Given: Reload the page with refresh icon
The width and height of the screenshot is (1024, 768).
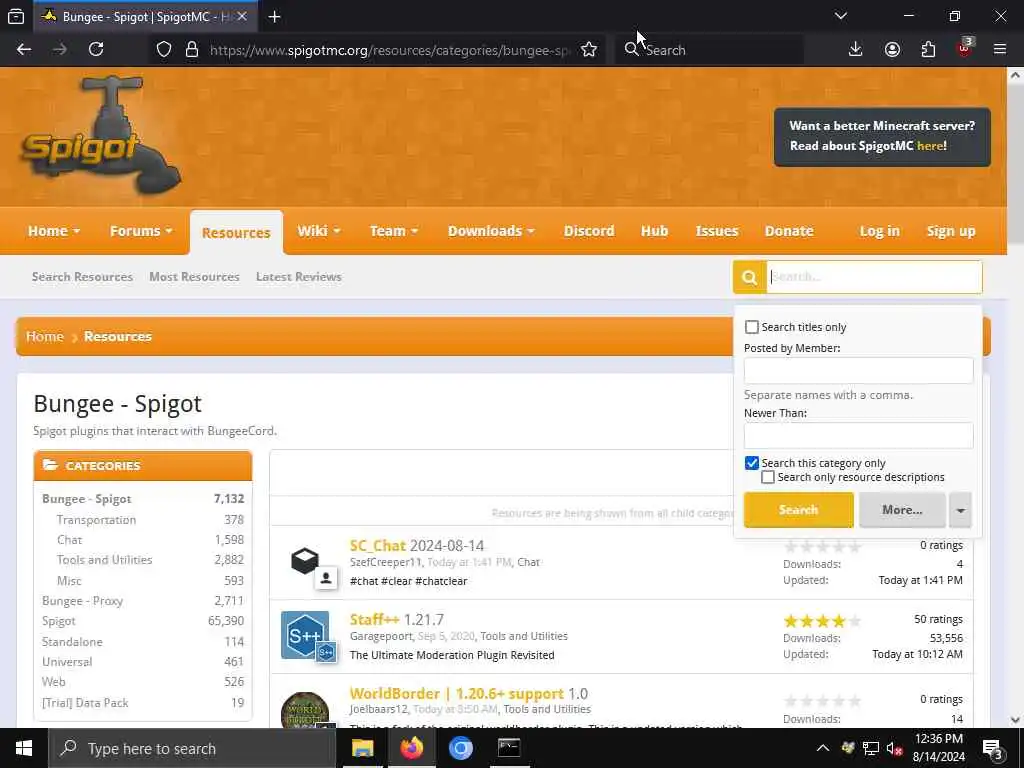Looking at the screenshot, I should pyautogui.click(x=96, y=50).
